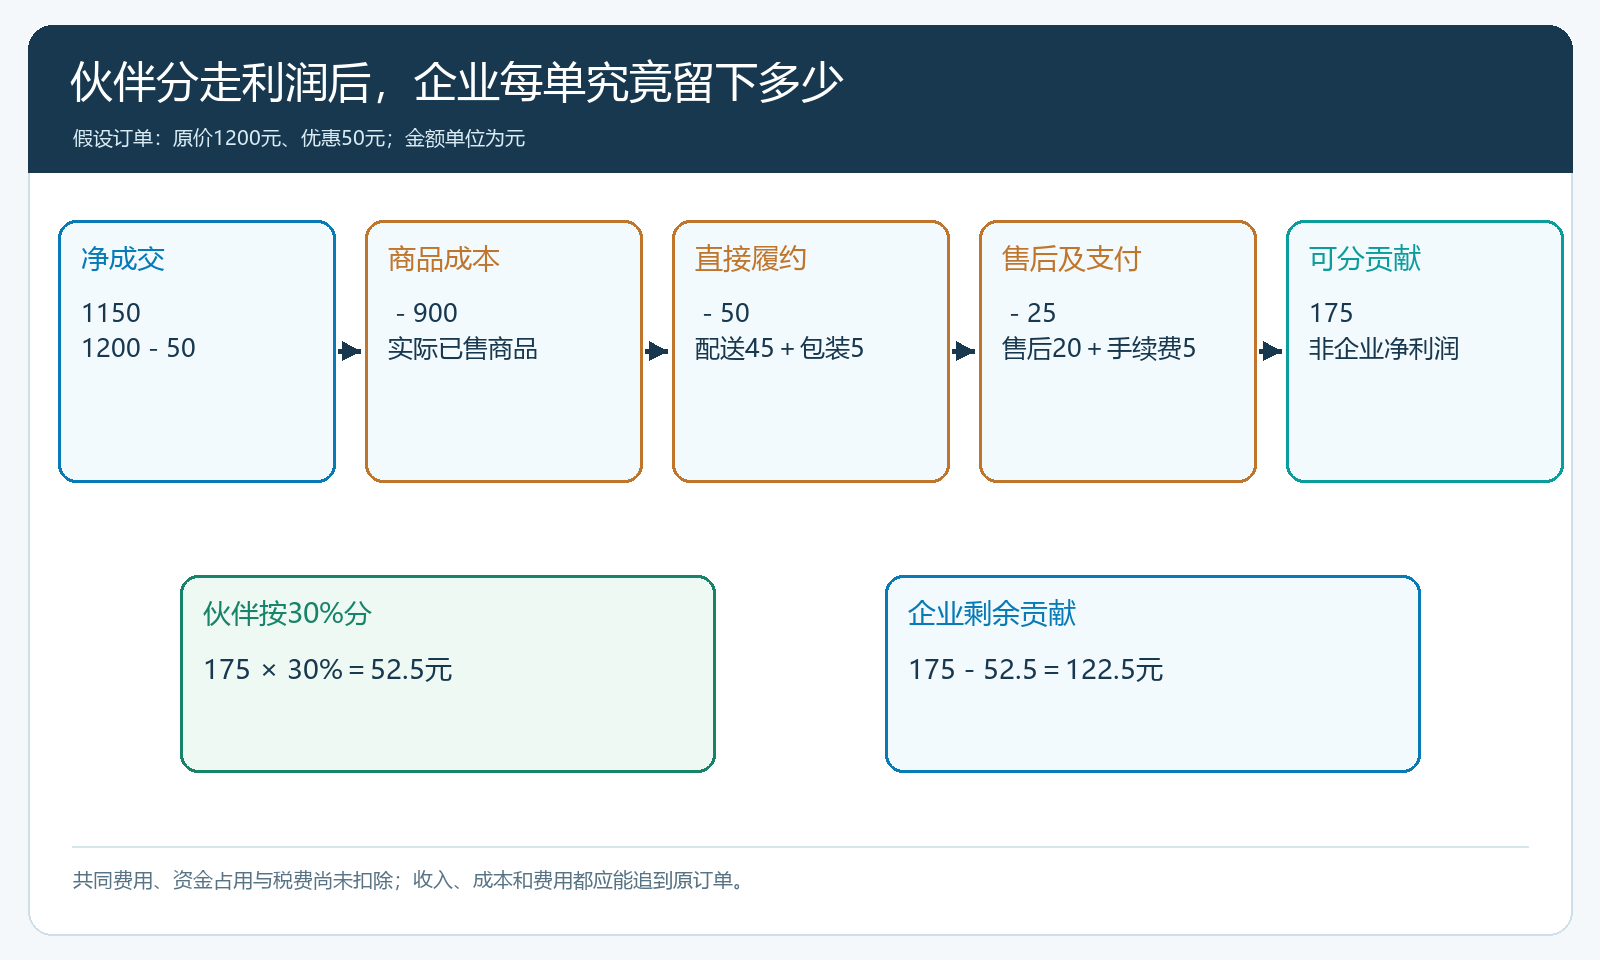Select the 企业剩余贡献 heading
The height and width of the screenshot is (960, 1600).
pyautogui.click(x=992, y=613)
